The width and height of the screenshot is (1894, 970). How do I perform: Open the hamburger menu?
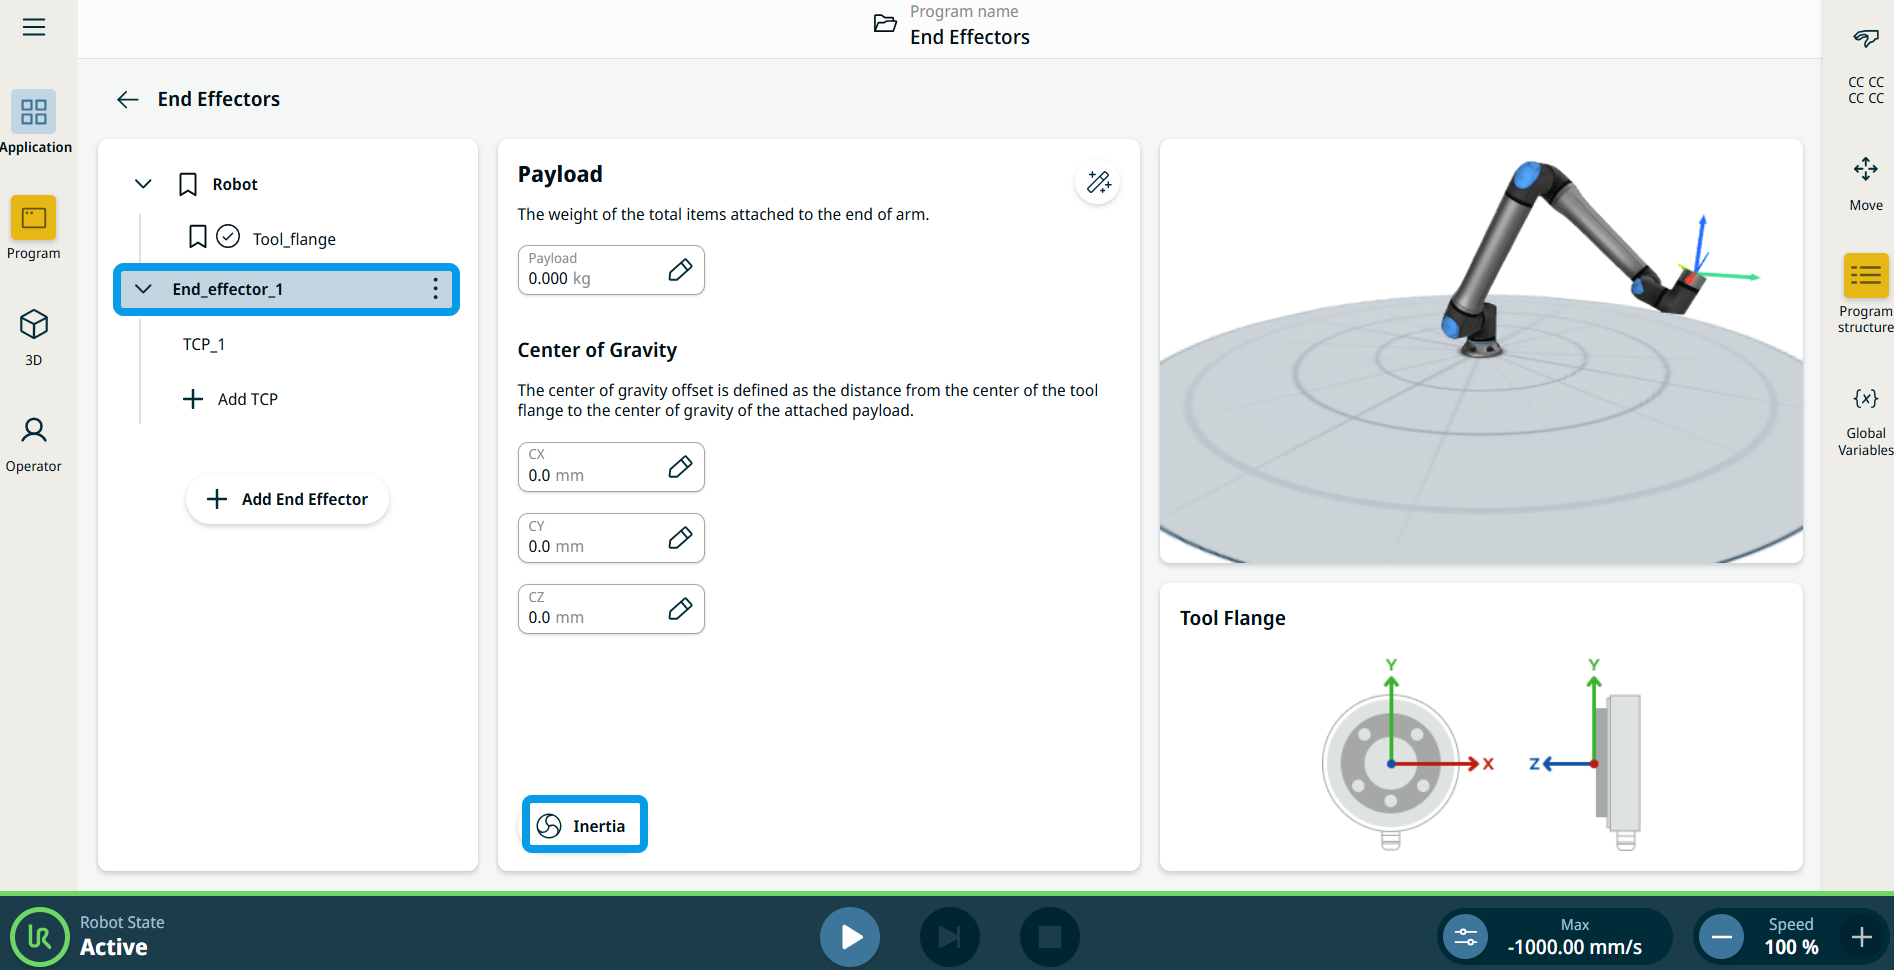tap(34, 27)
